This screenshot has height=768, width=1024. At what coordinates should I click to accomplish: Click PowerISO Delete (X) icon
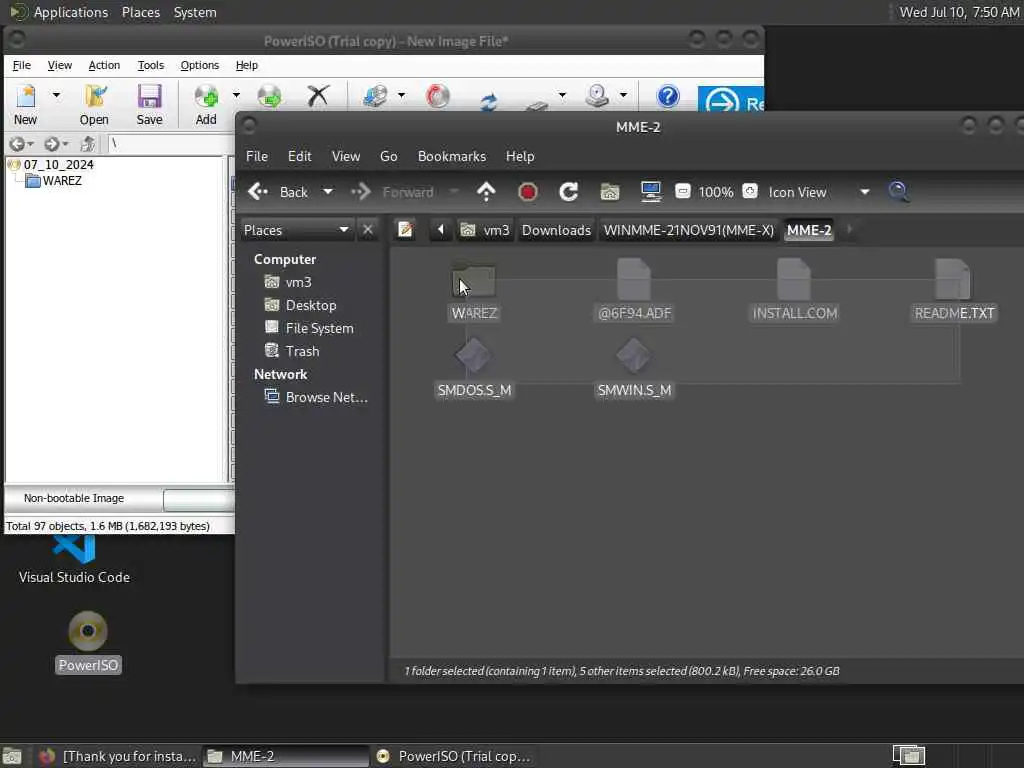(318, 96)
